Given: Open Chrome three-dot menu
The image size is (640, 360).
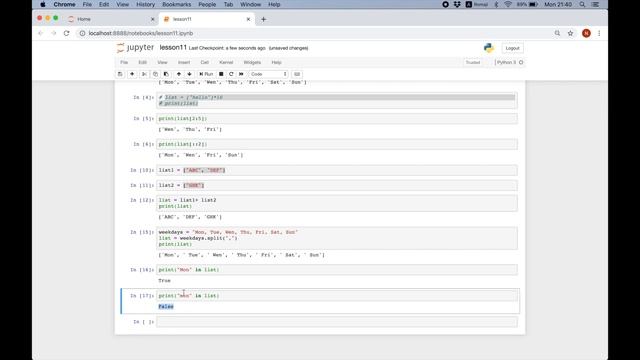Looking at the screenshot, I should [599, 33].
